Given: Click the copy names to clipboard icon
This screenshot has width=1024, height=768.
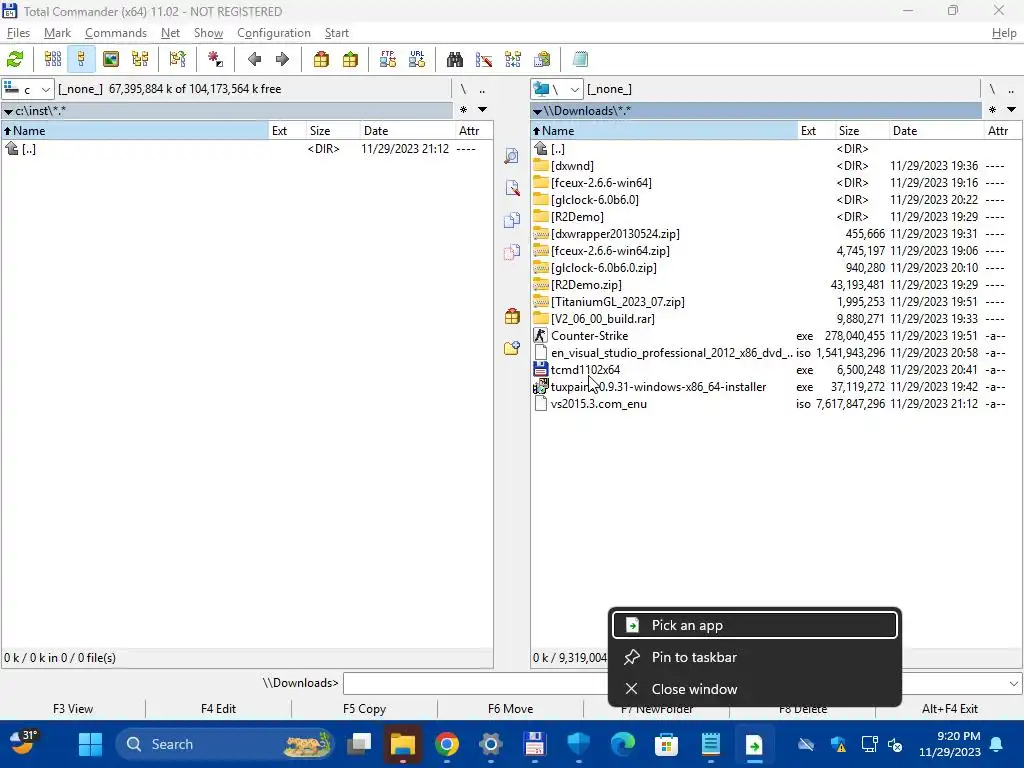Looking at the screenshot, I should pos(542,59).
